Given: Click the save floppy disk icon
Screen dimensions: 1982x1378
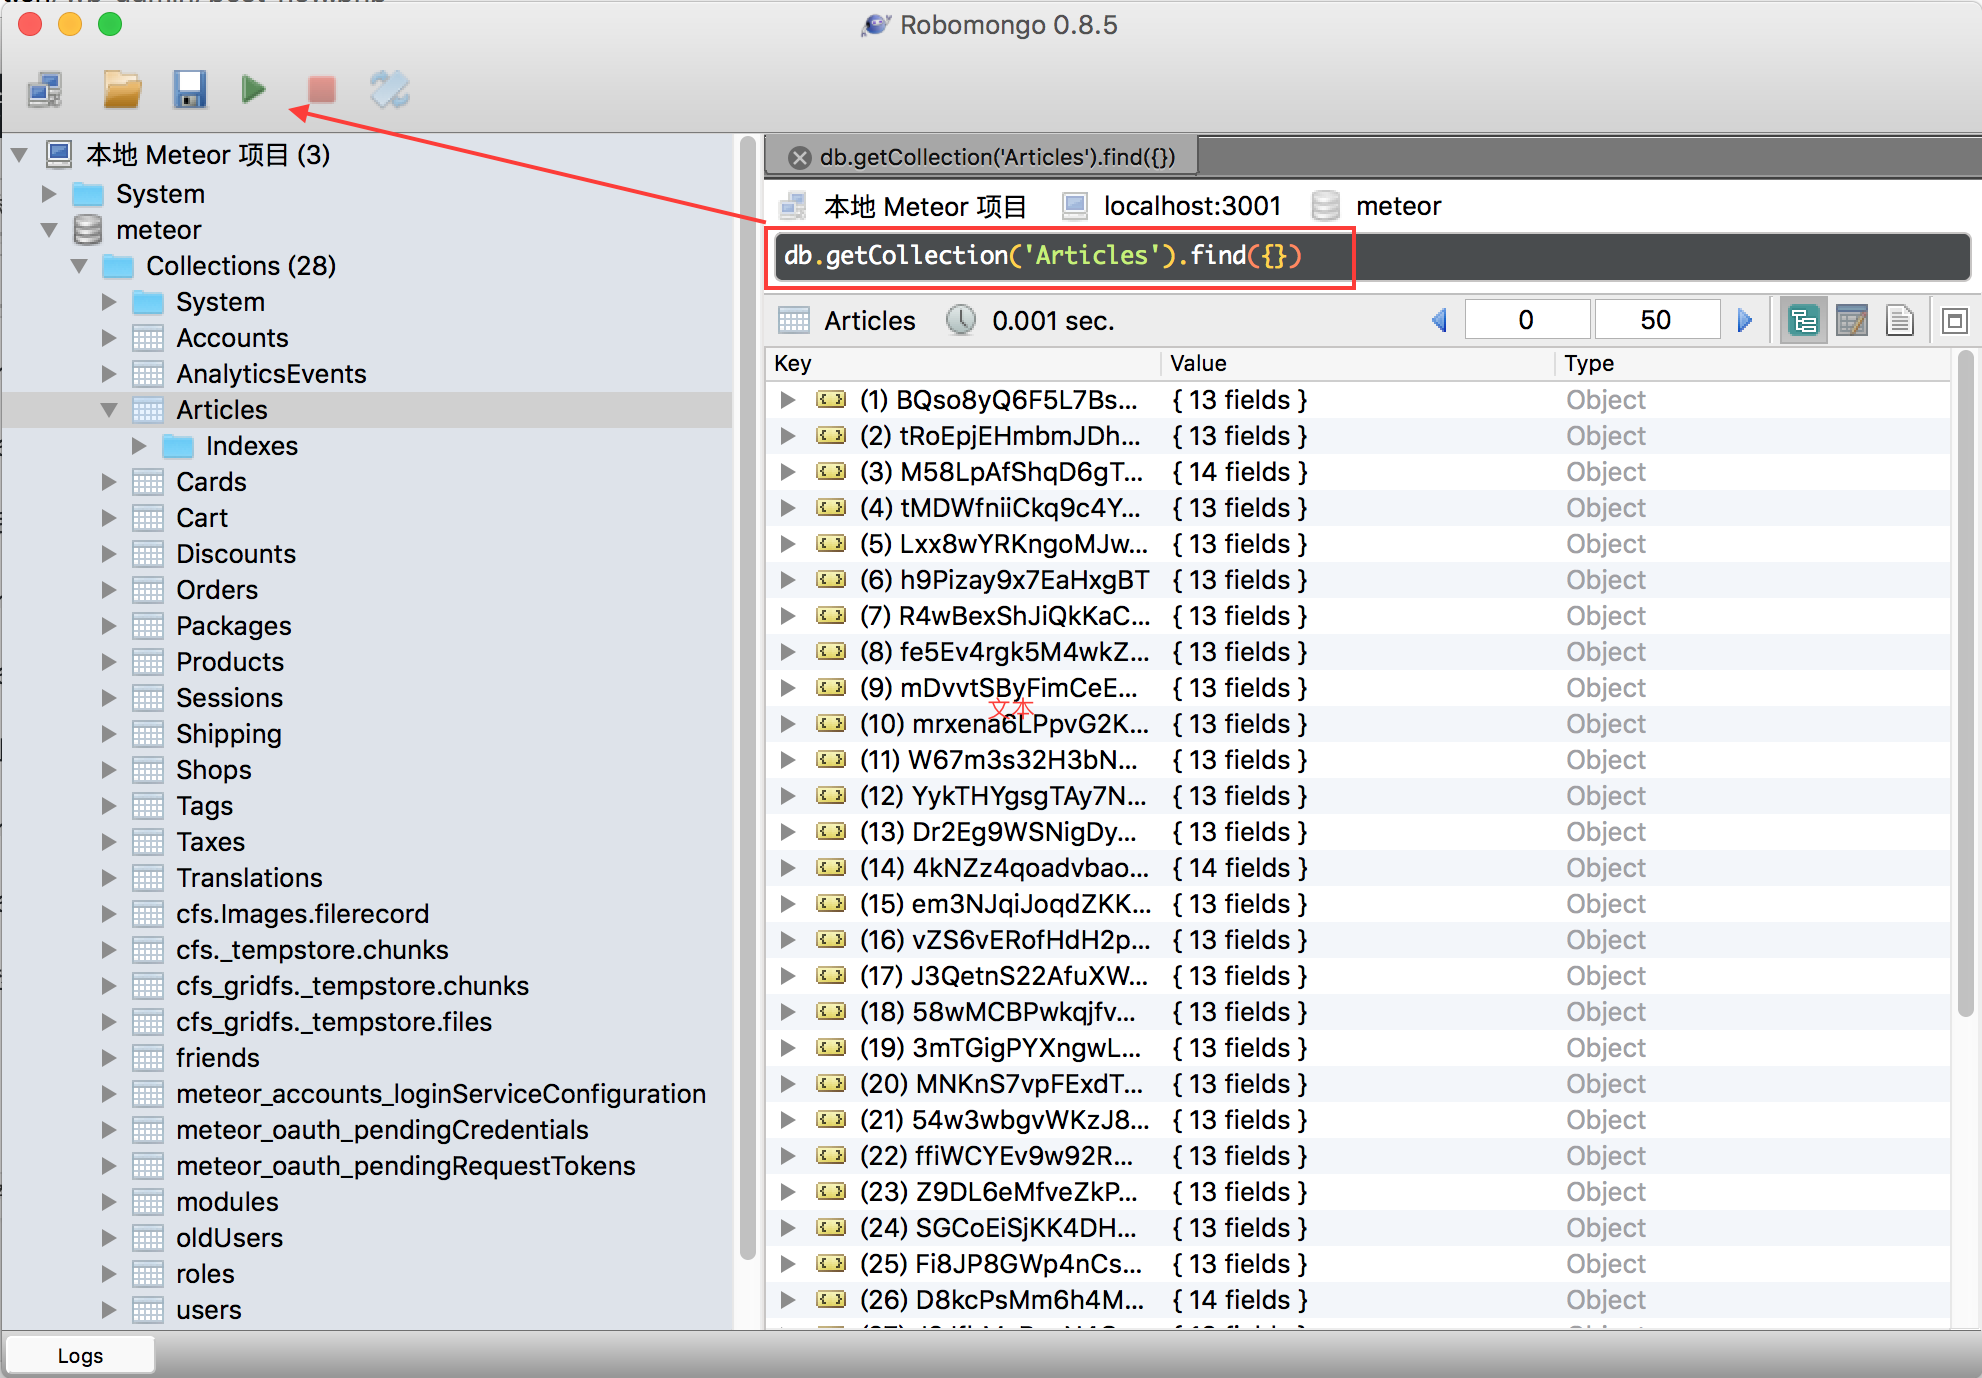Looking at the screenshot, I should point(190,90).
